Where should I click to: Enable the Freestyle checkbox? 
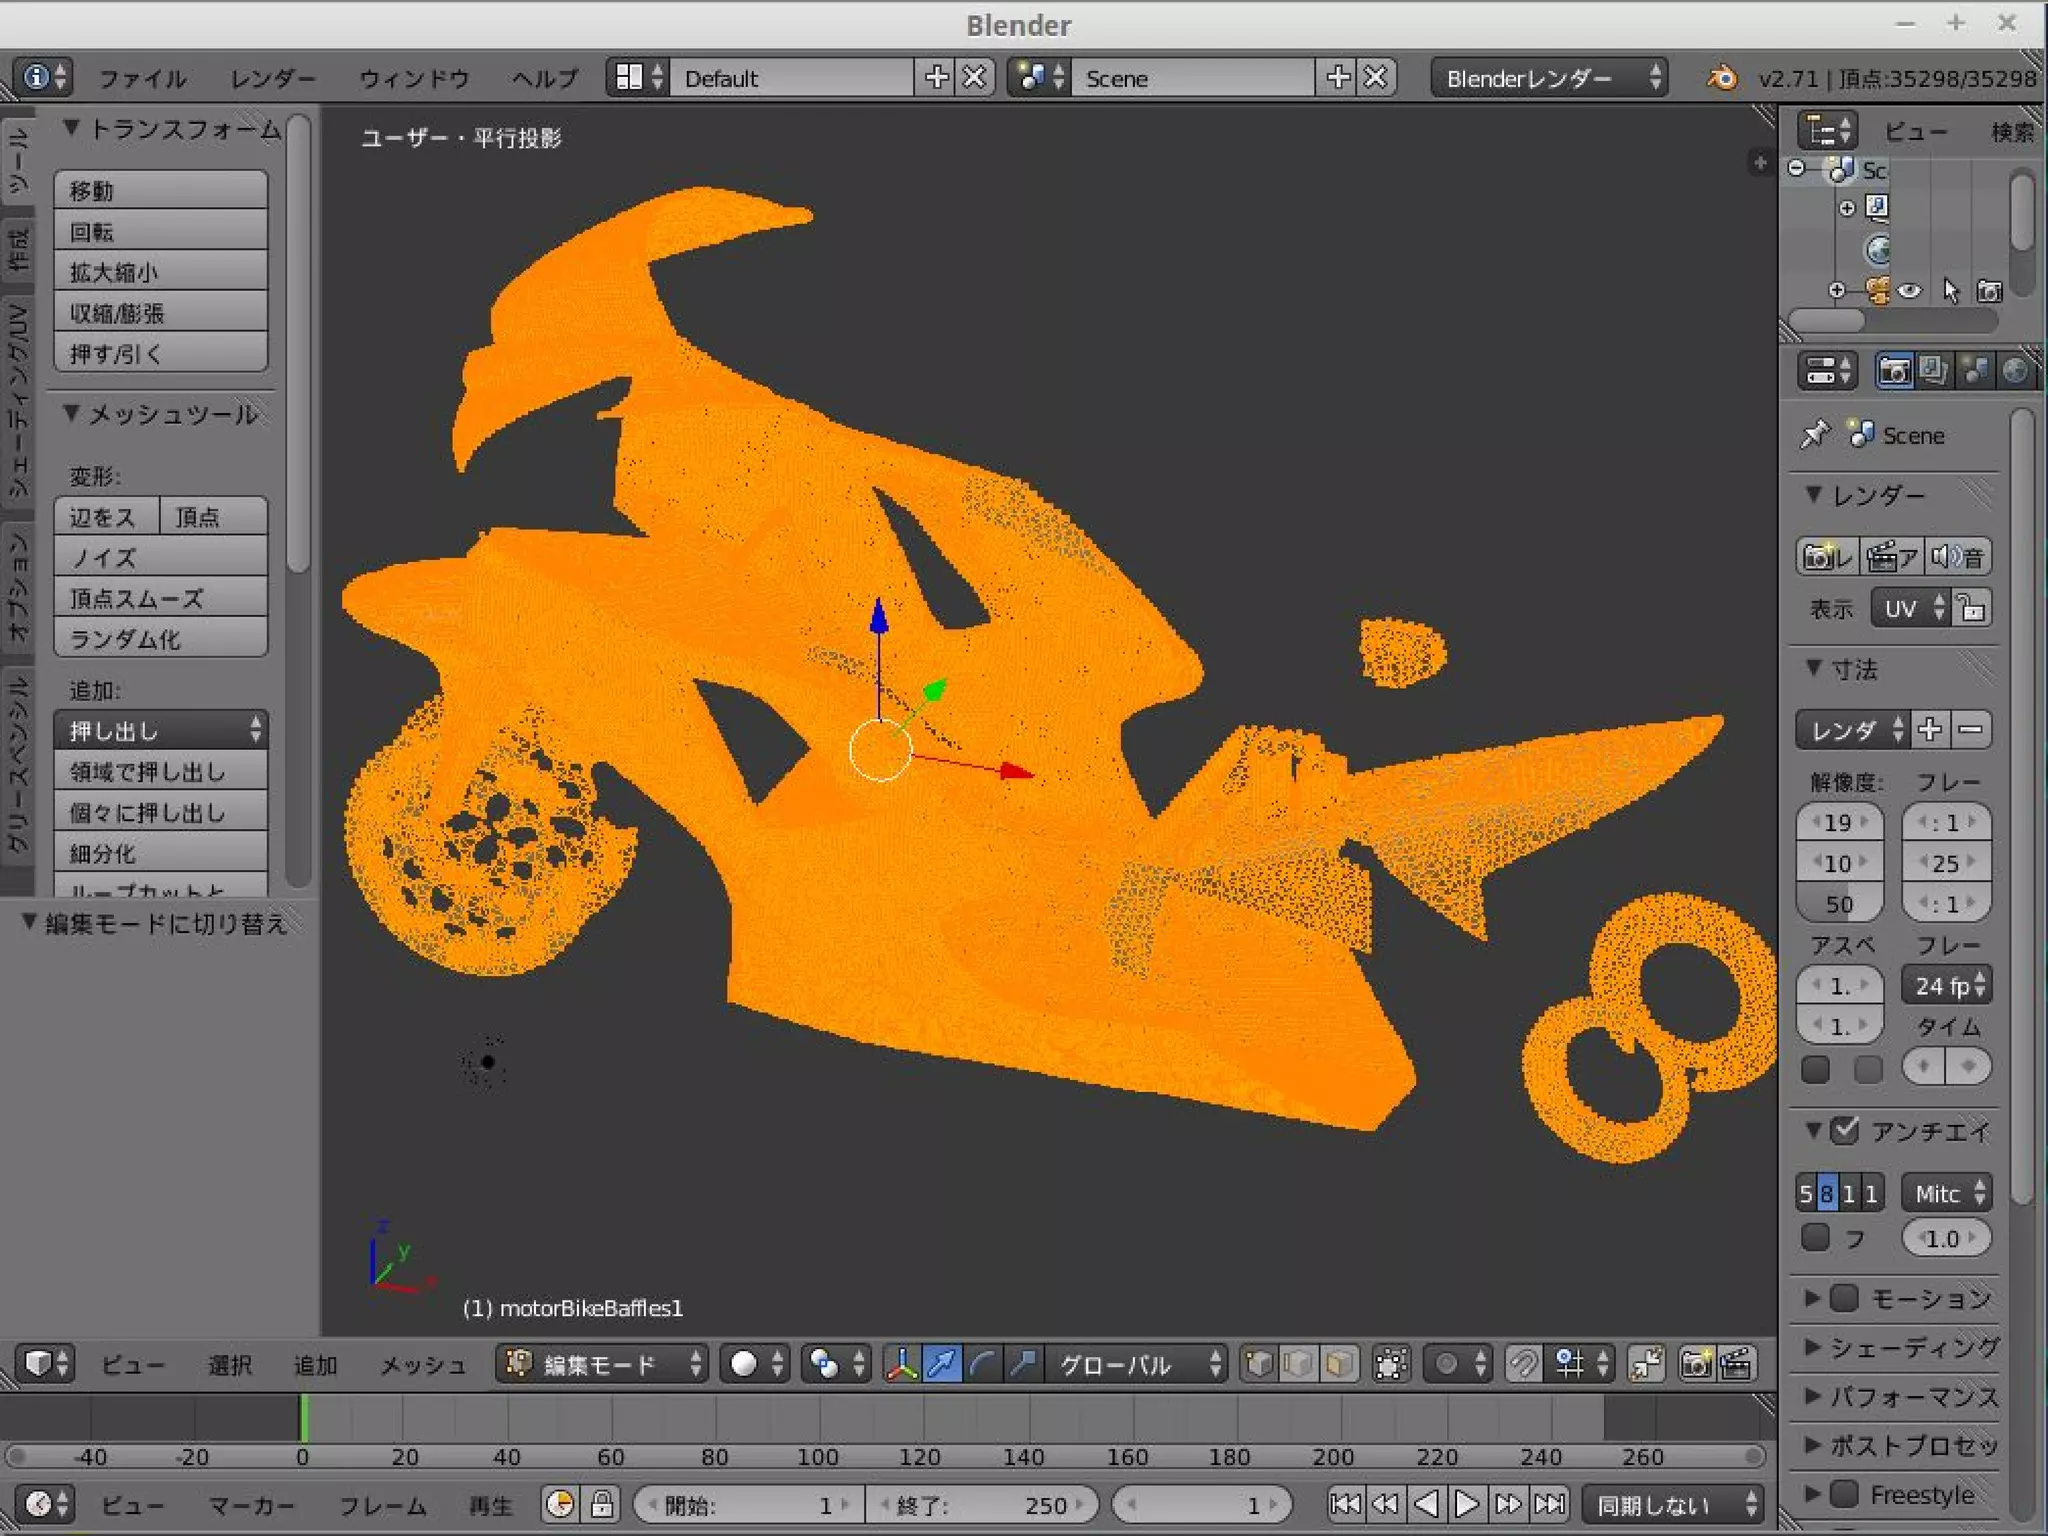(x=1844, y=1494)
